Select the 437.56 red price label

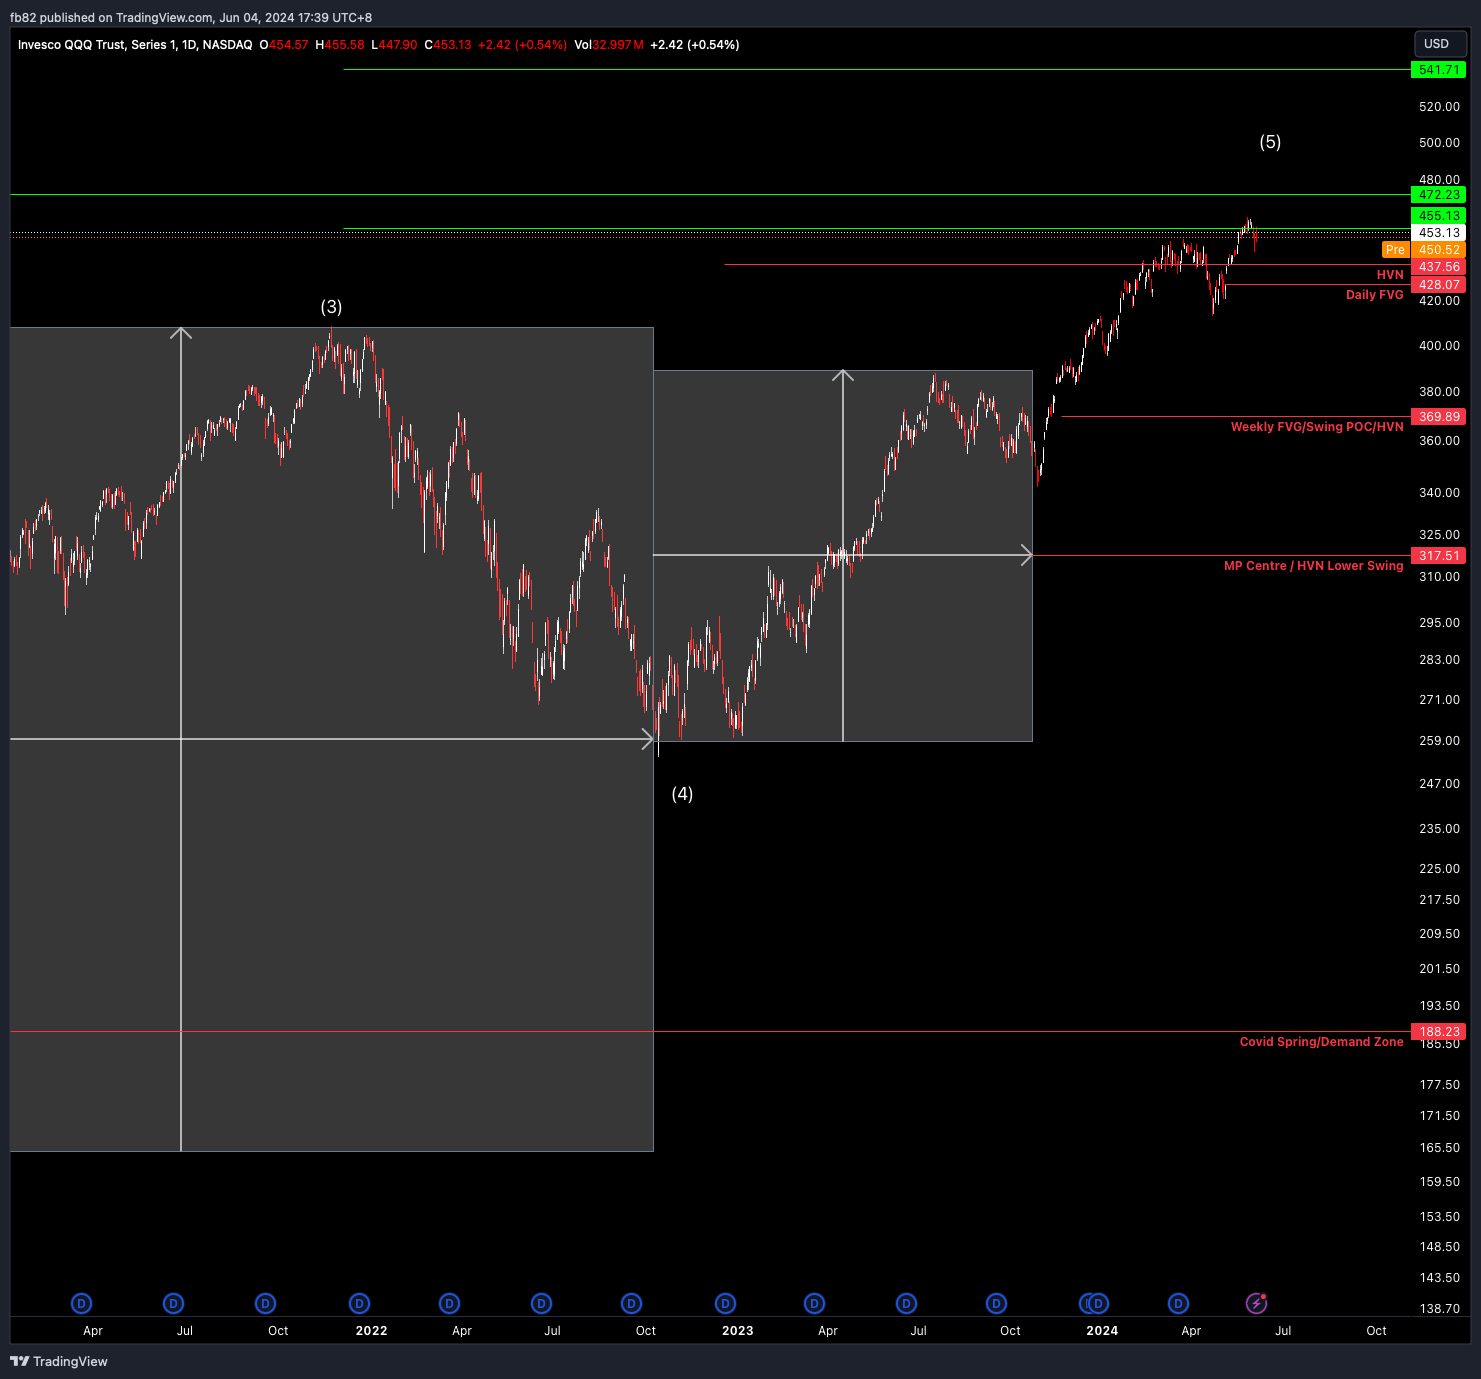[x=1439, y=267]
